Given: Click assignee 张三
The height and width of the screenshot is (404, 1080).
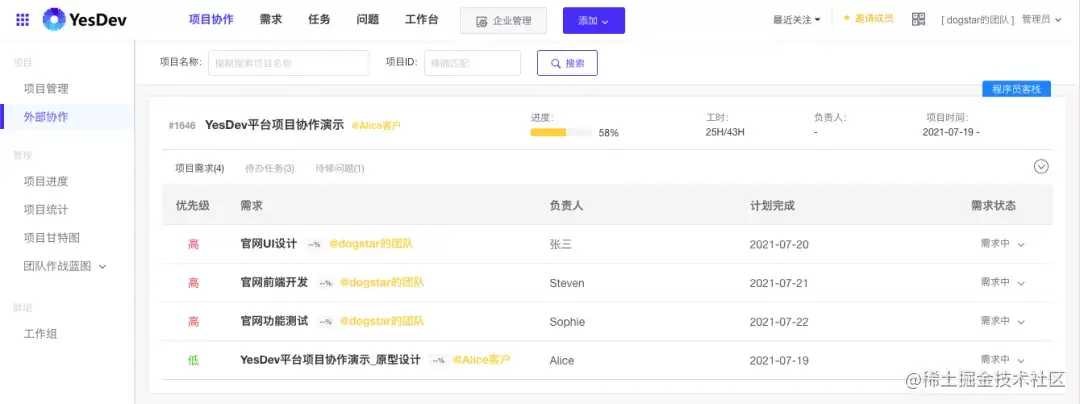Looking at the screenshot, I should [561, 244].
